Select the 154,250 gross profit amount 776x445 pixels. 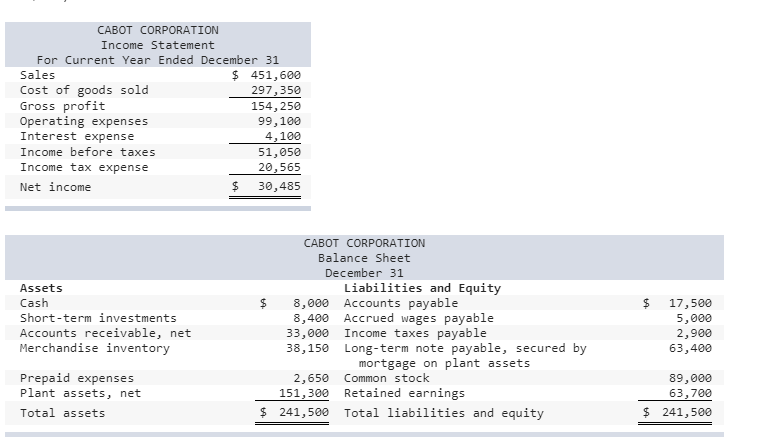pyautogui.click(x=276, y=106)
